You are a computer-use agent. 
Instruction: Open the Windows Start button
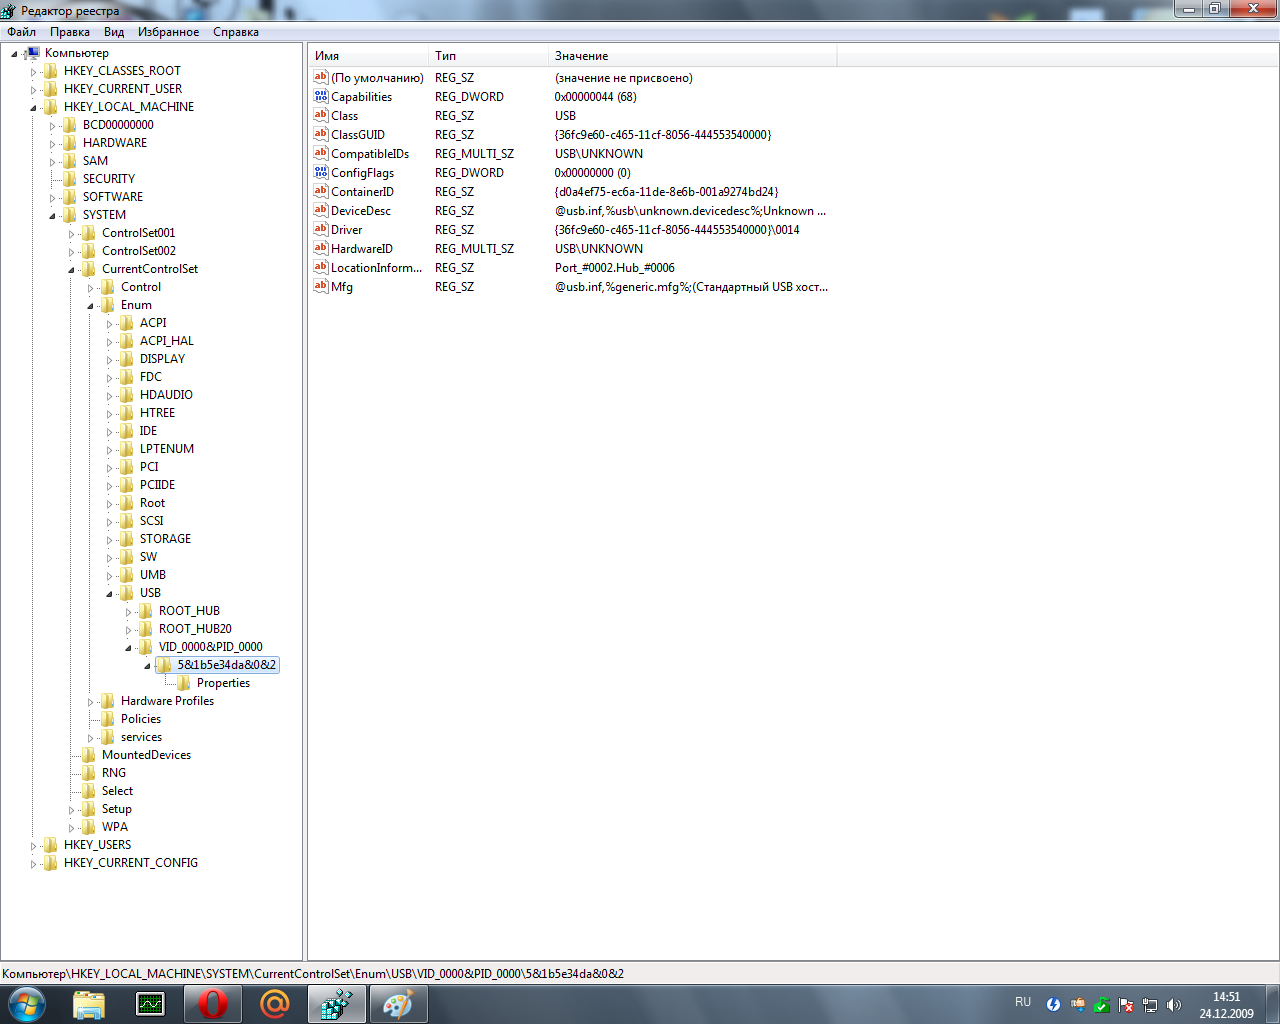click(x=26, y=1004)
